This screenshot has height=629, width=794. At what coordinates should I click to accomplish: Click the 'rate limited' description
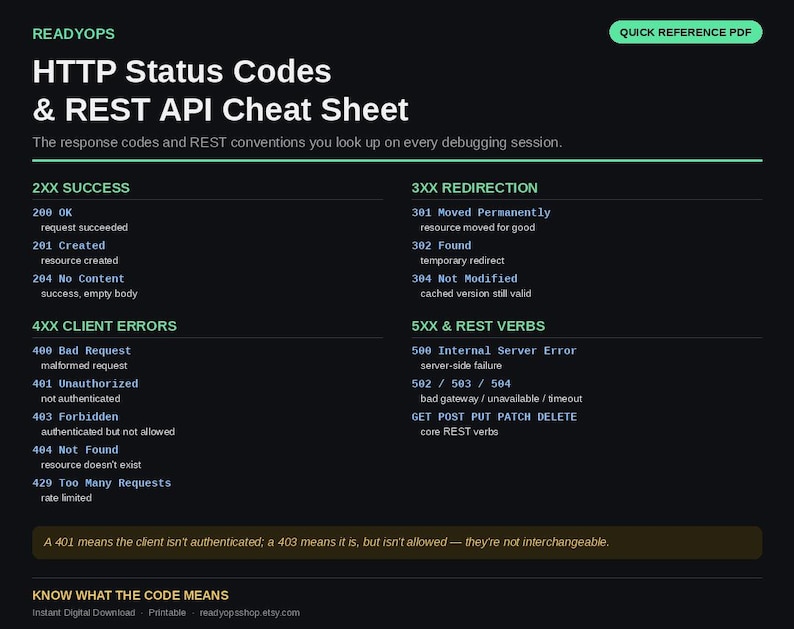66,498
